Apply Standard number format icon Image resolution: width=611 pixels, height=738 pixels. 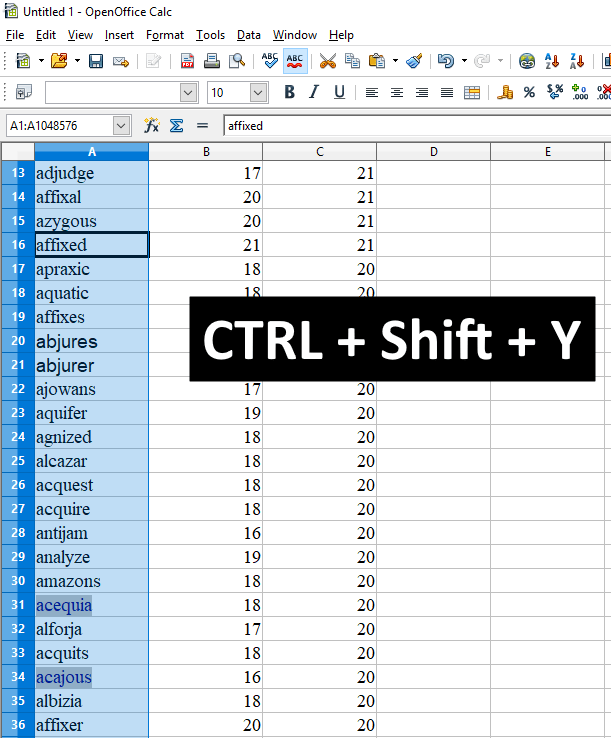coord(555,92)
